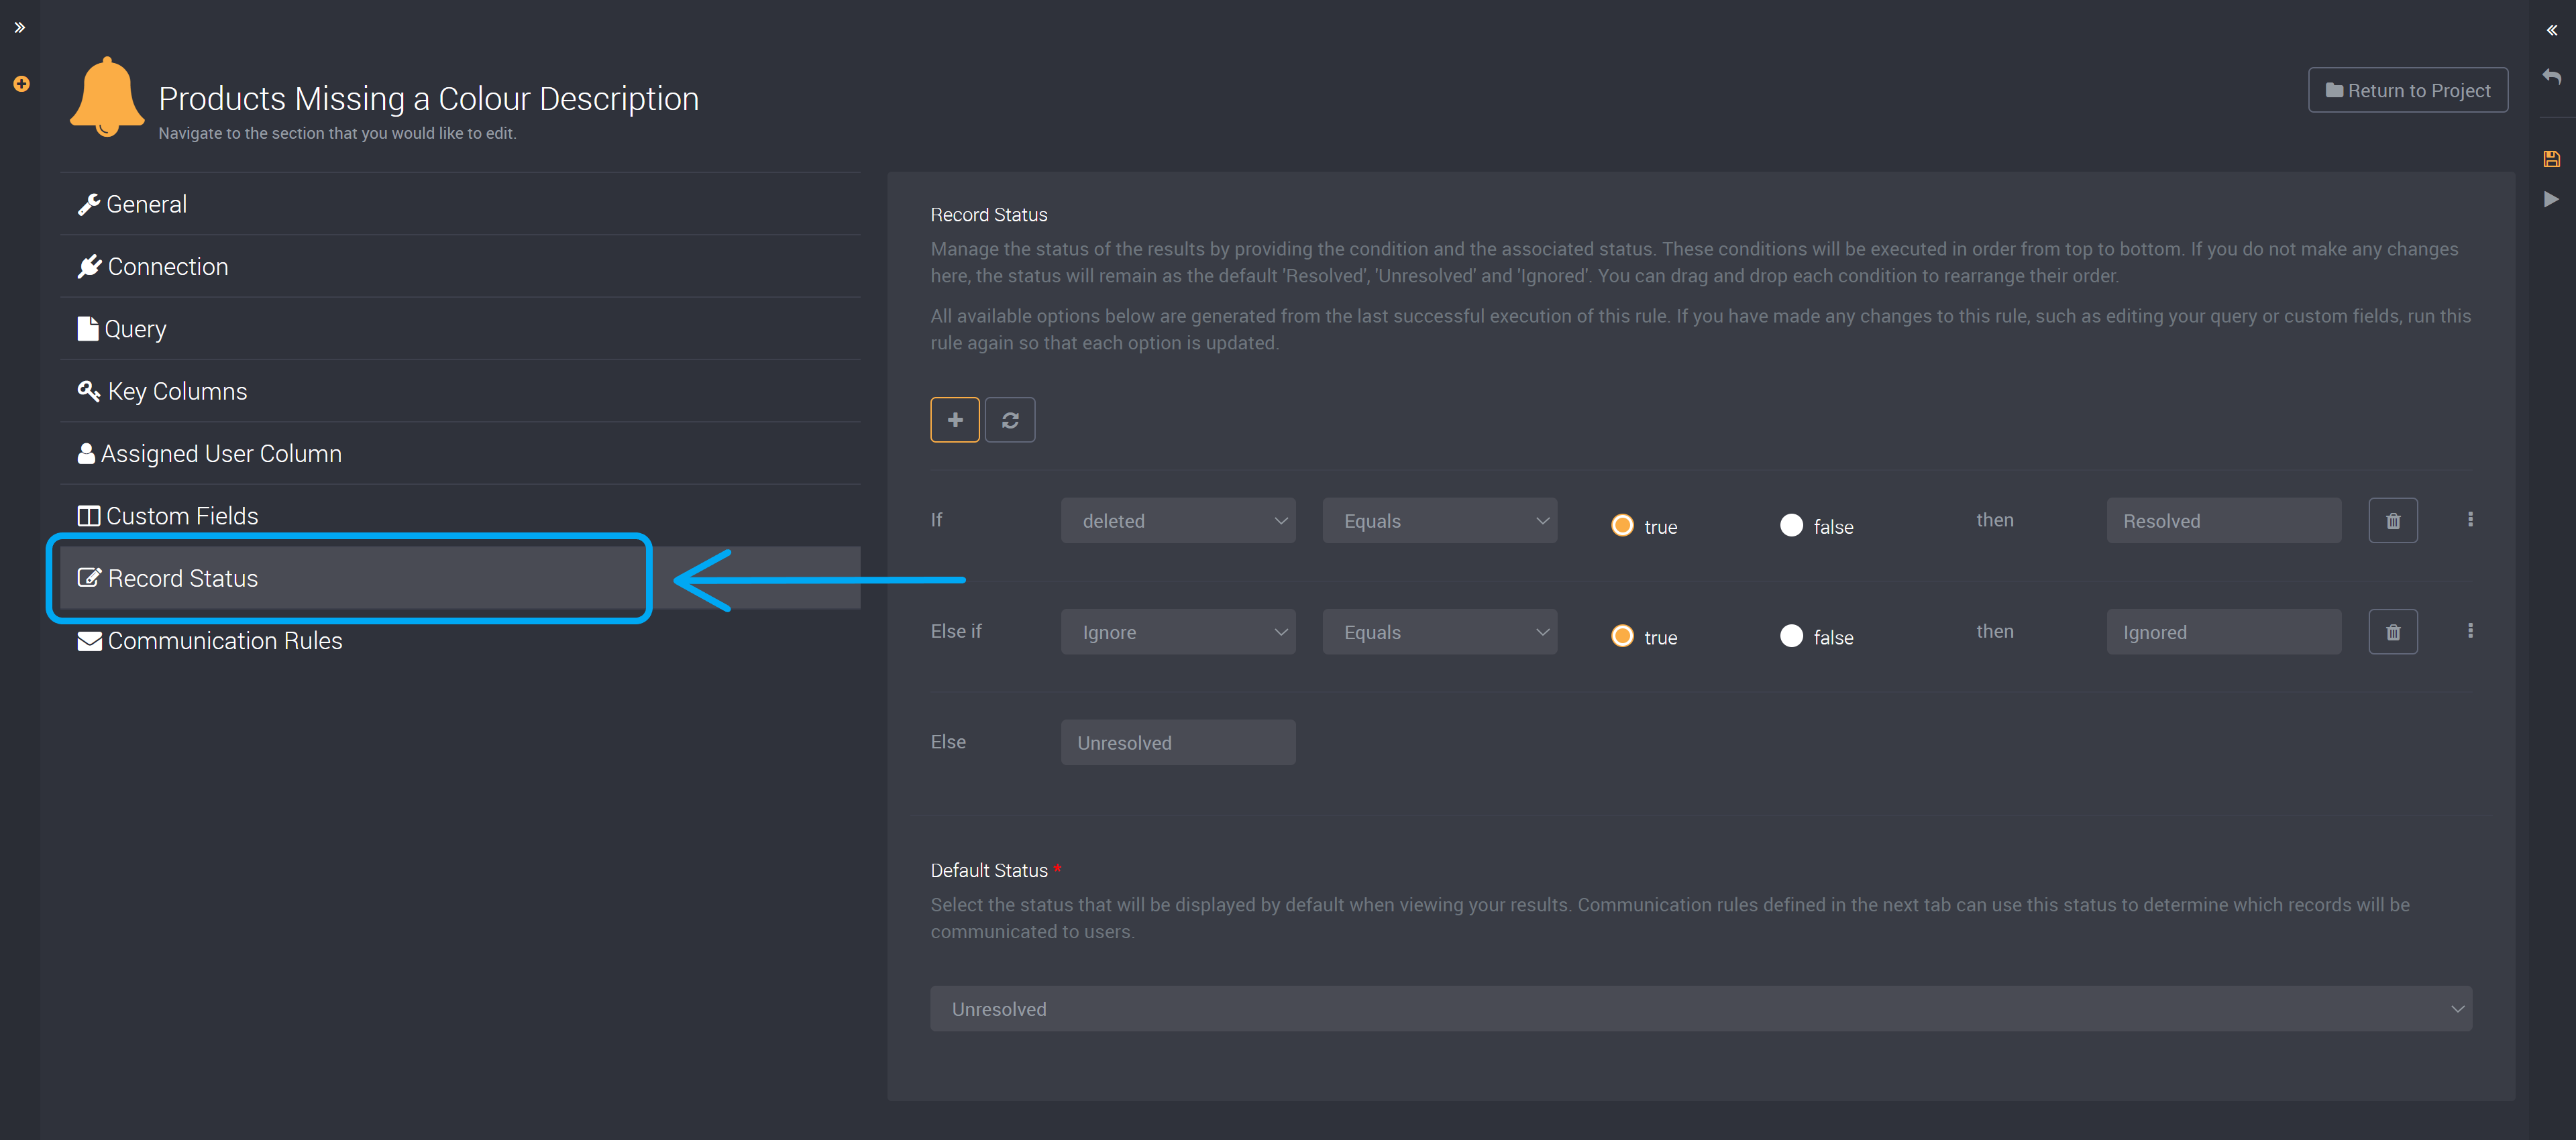Viewport: 2576px width, 1140px height.
Task: Click the key icon beside Key Columns
Action: point(89,391)
